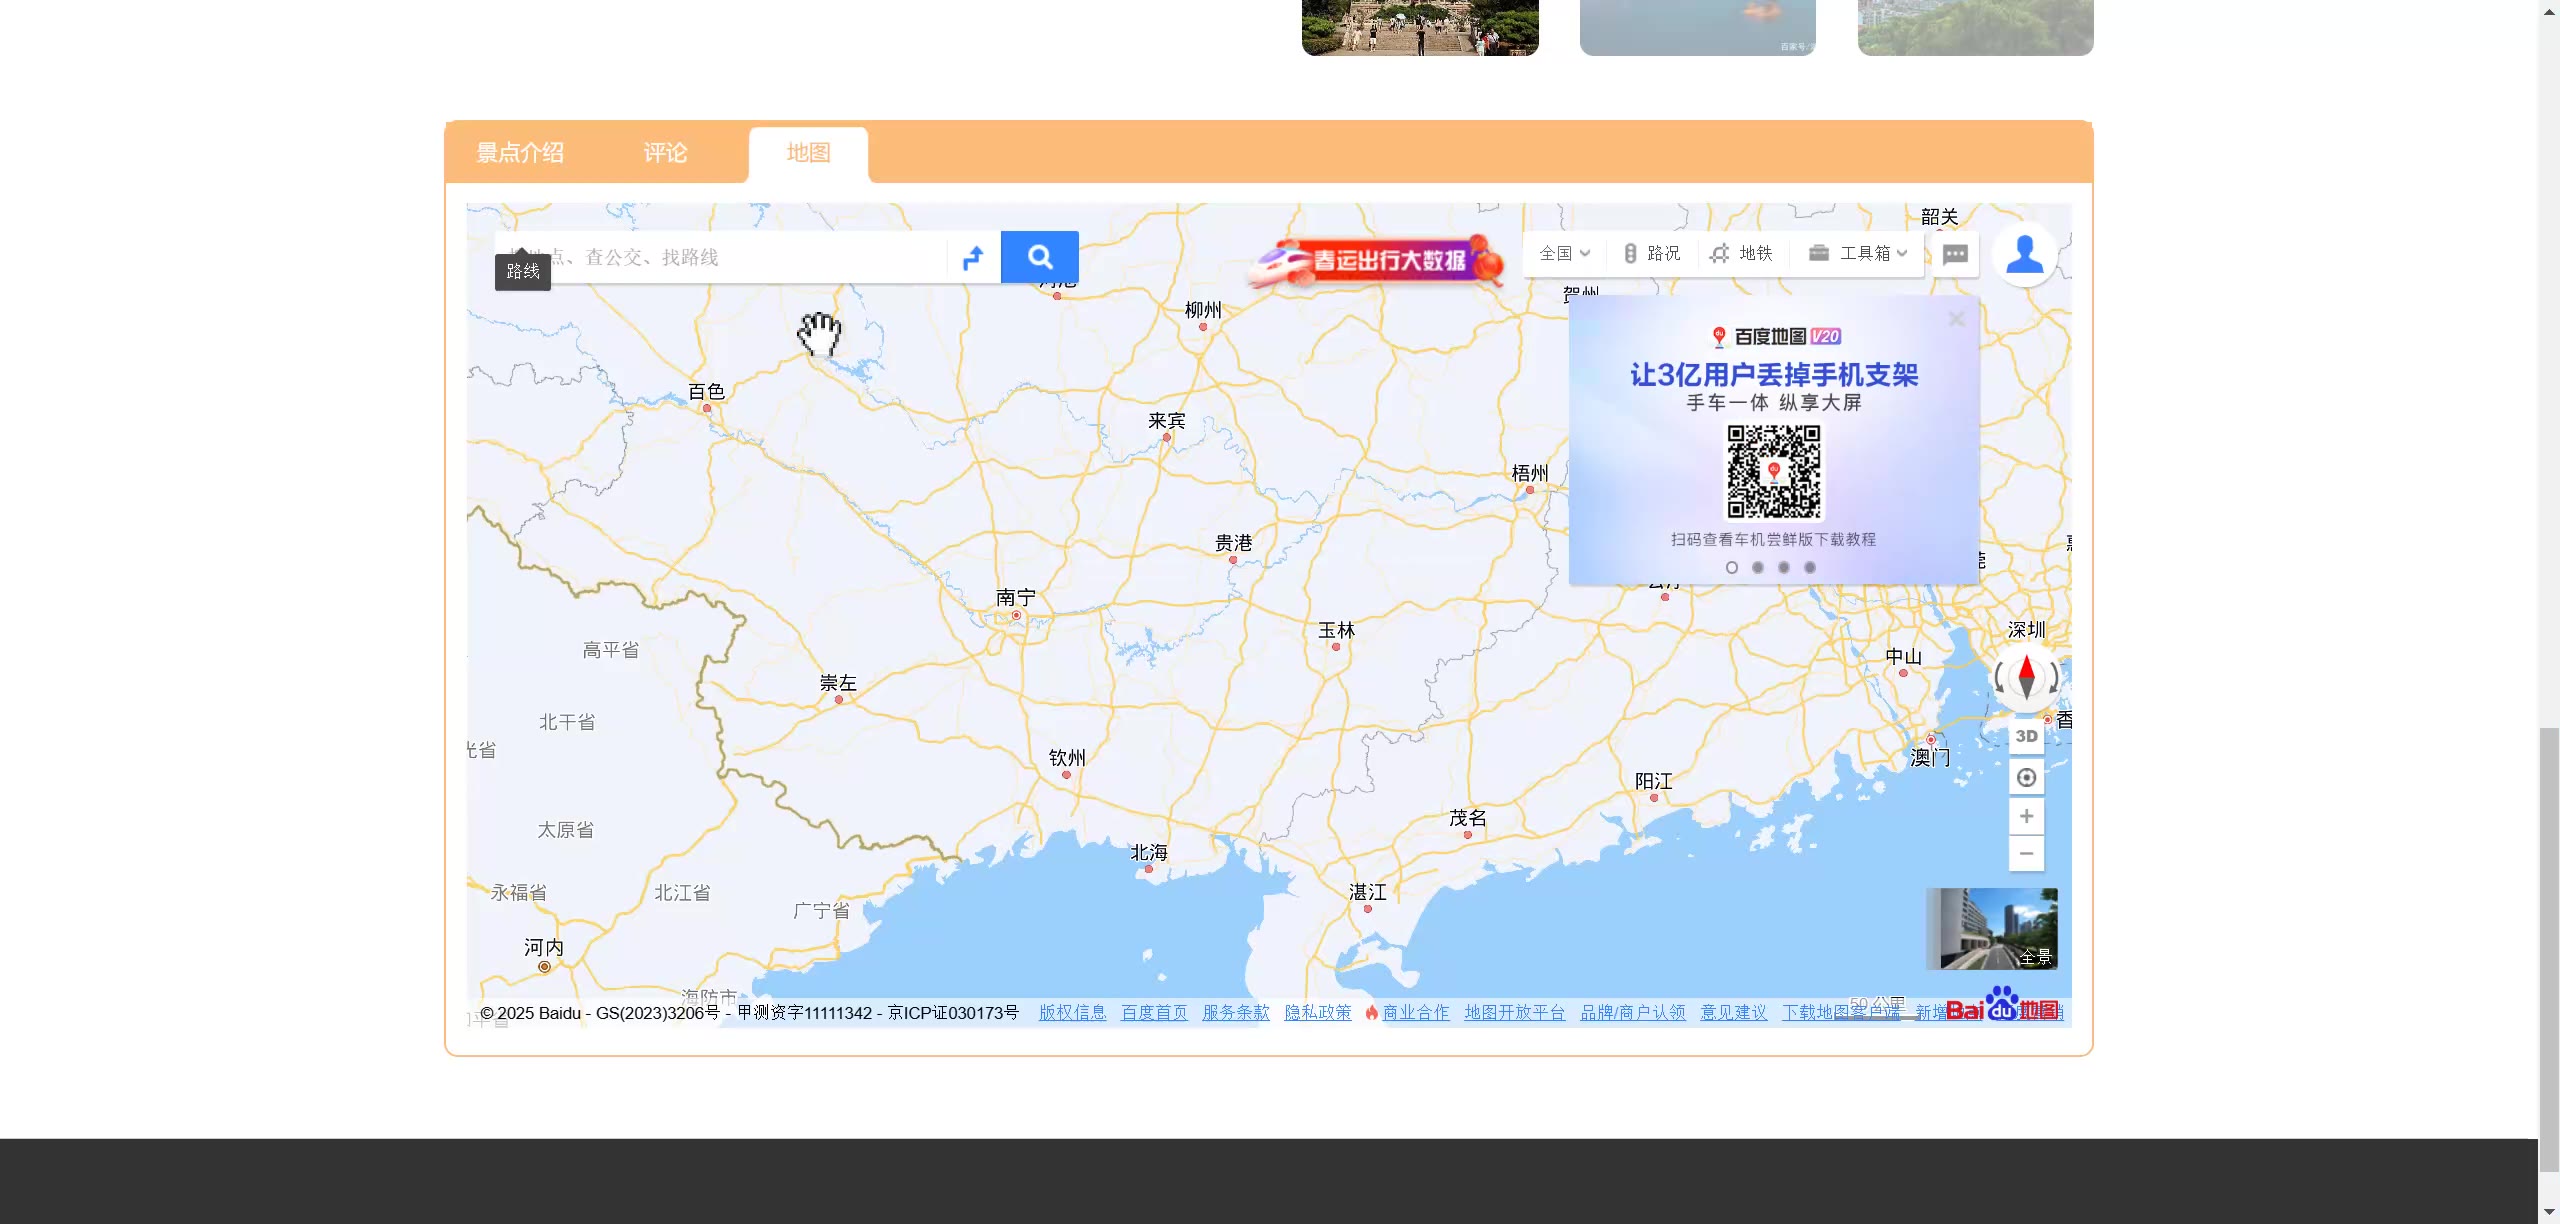This screenshot has width=2560, height=1224.
Task: Expand the 全国 city dropdown
Action: pos(1564,253)
